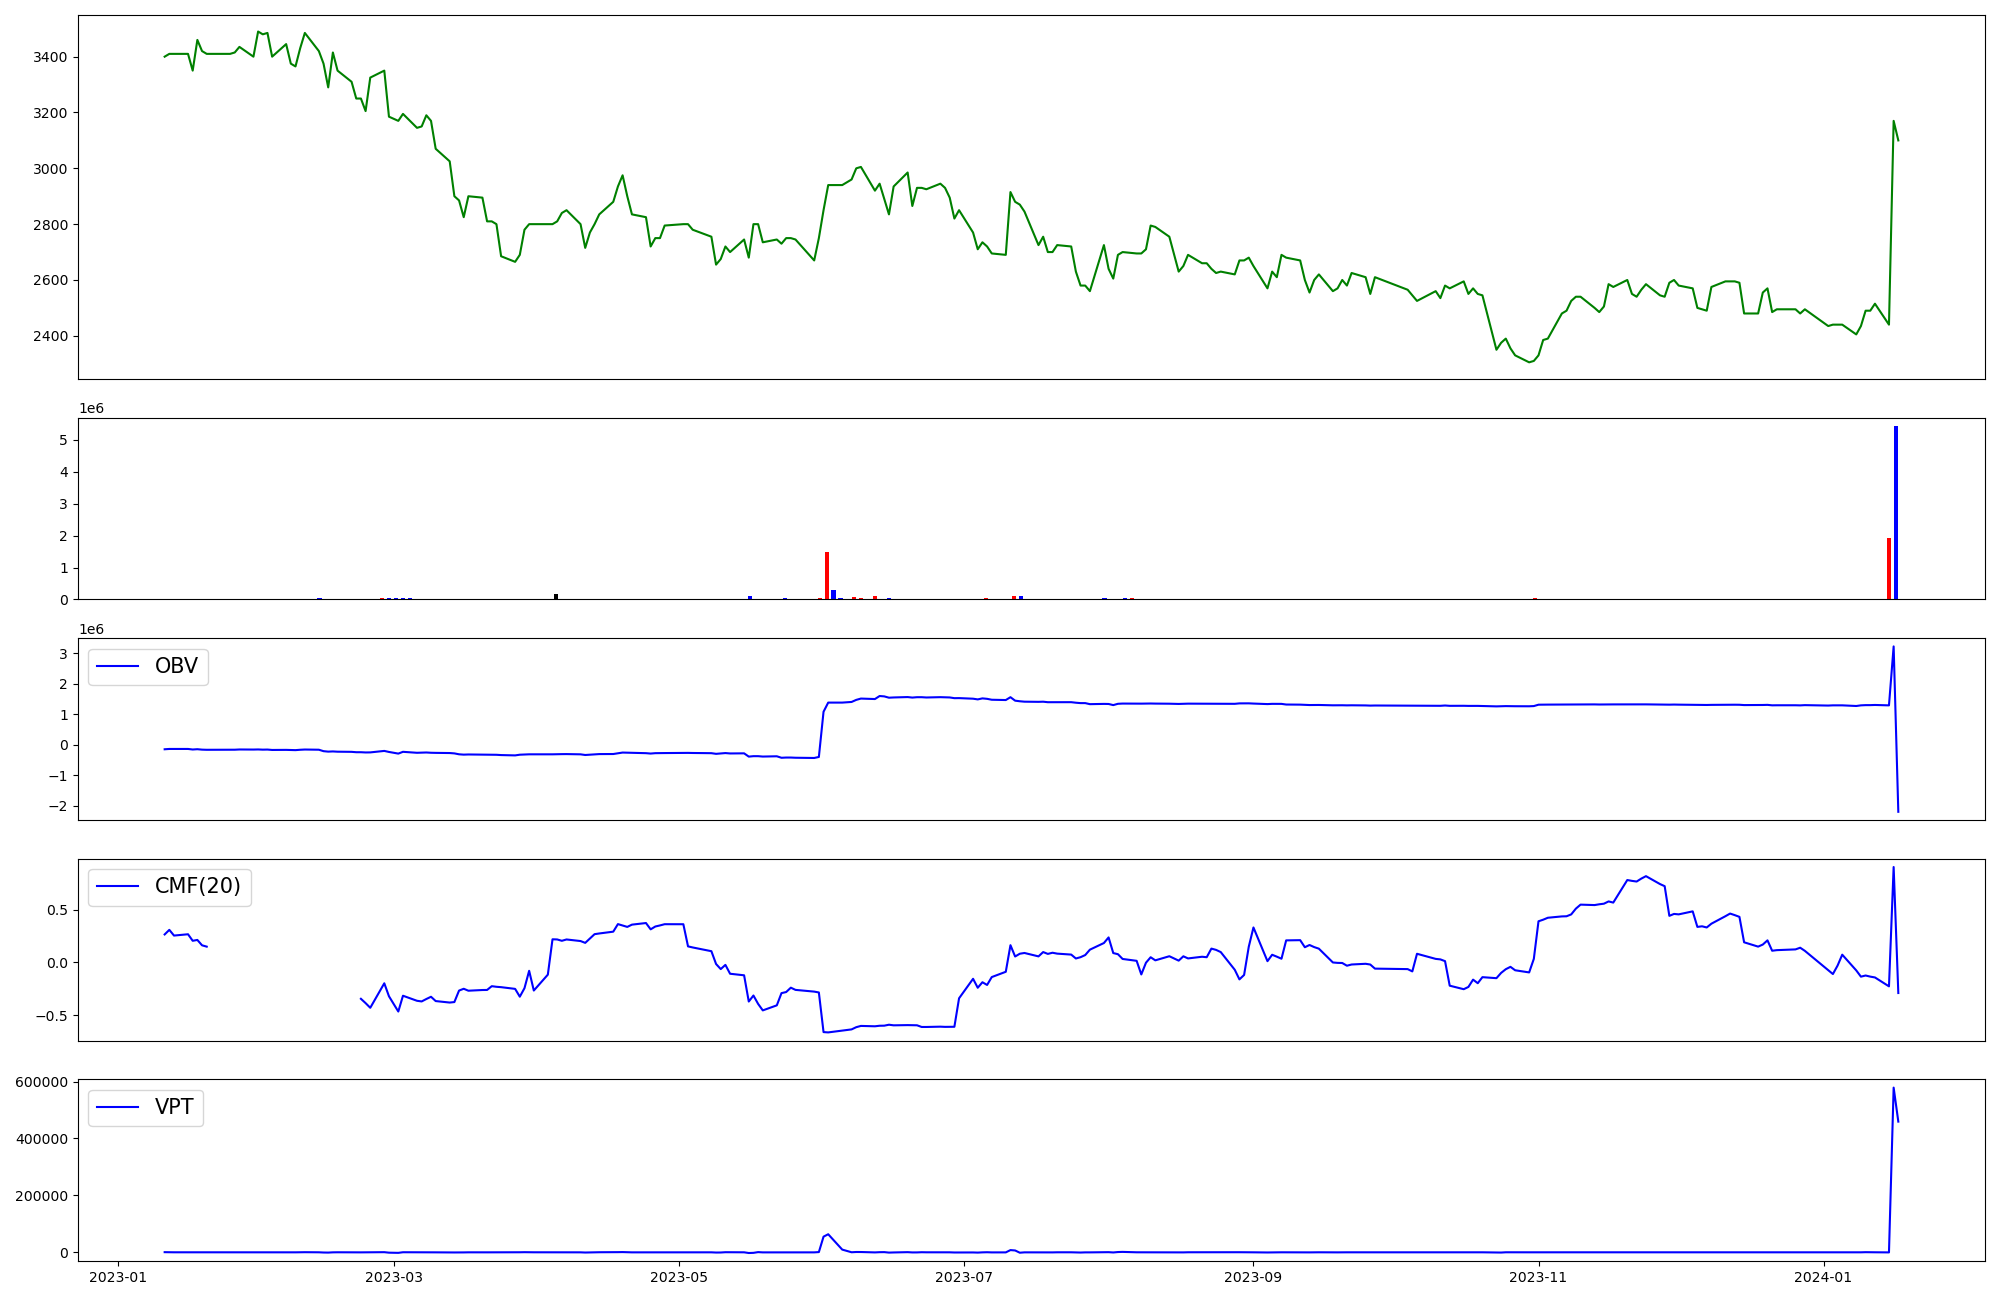Click the tall red volume bar near 2023-06

[x=827, y=575]
